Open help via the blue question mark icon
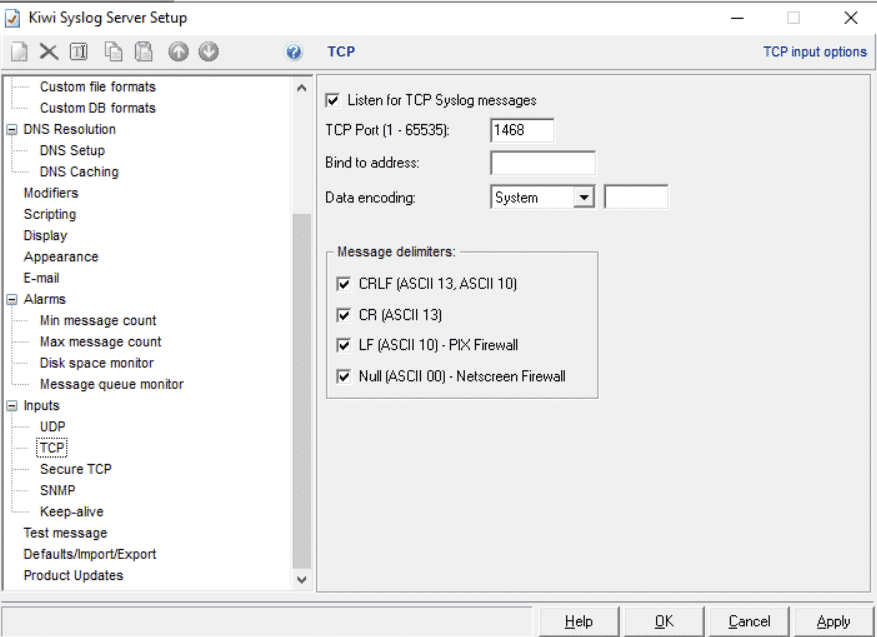Screen dimensions: 877x637 294,53
